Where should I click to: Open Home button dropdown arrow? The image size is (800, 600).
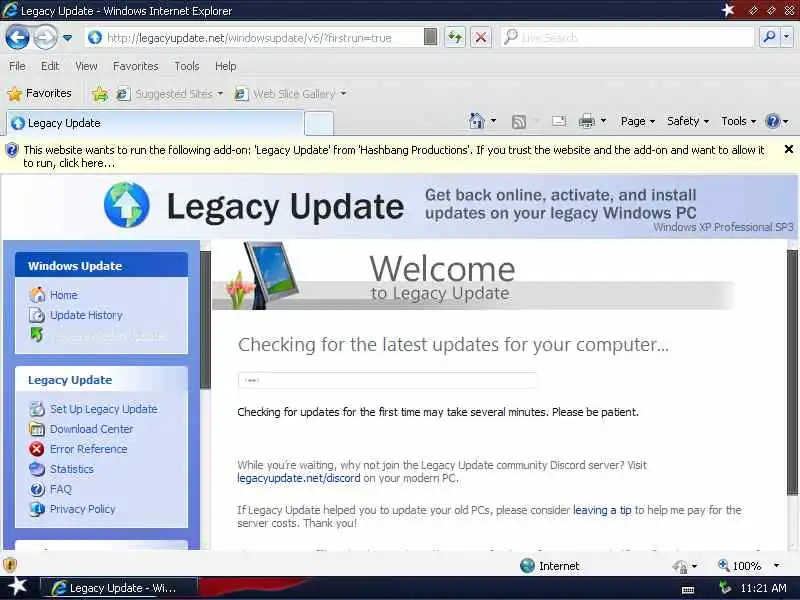click(x=493, y=121)
